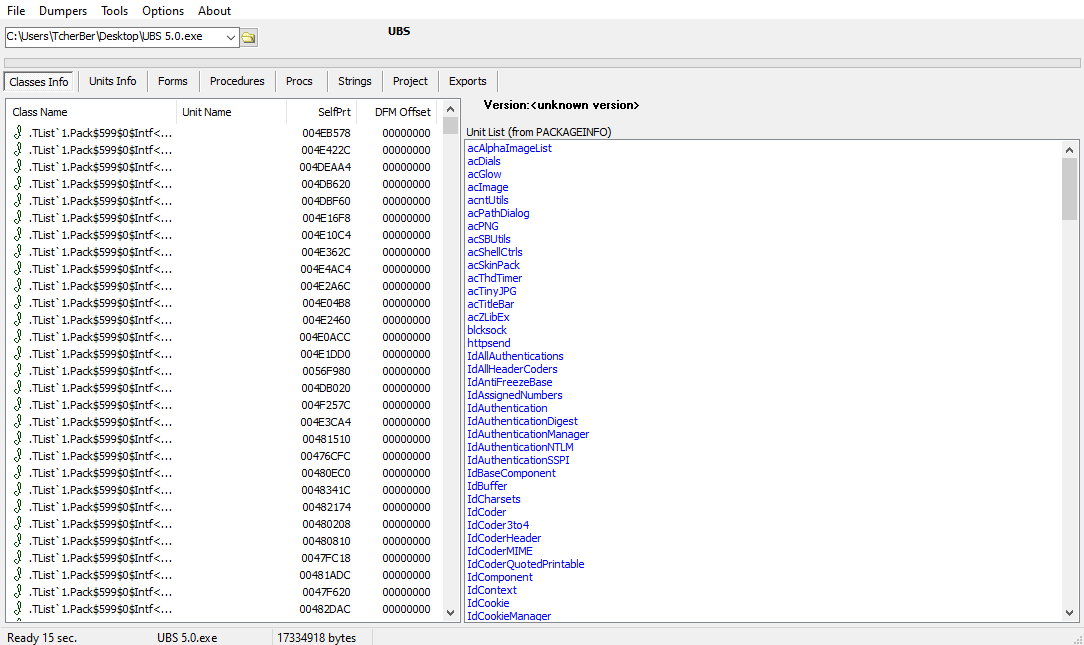The width and height of the screenshot is (1084, 645).
Task: Click the file path input field
Action: click(113, 37)
